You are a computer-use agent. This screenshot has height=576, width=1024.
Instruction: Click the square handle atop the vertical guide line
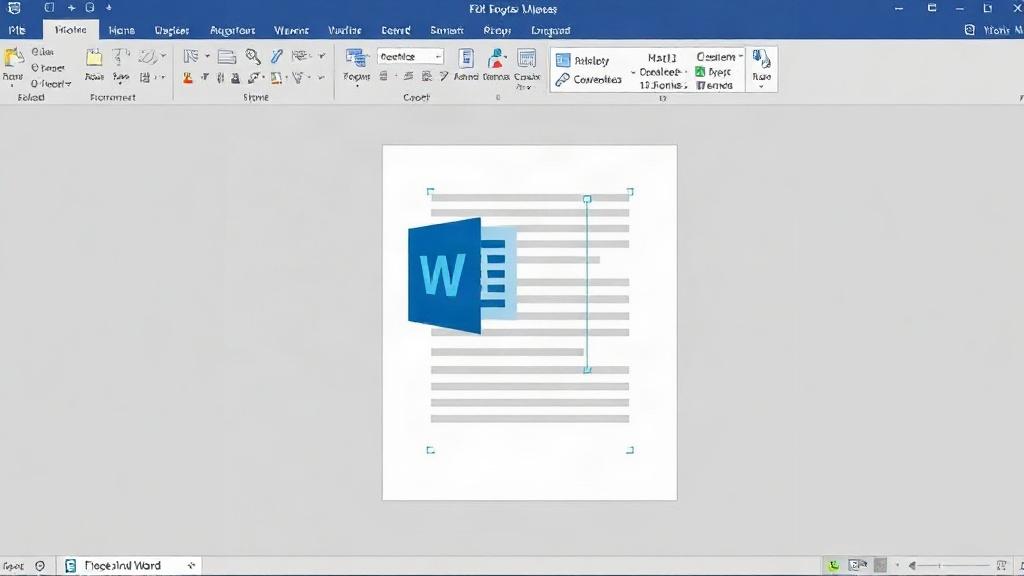click(587, 199)
